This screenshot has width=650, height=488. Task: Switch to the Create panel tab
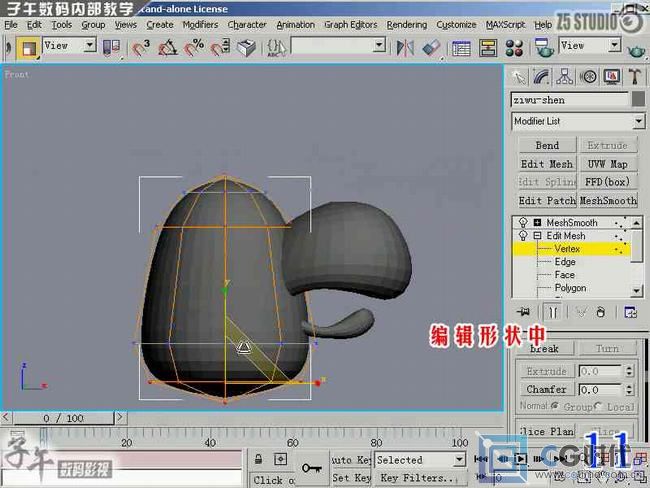518,77
